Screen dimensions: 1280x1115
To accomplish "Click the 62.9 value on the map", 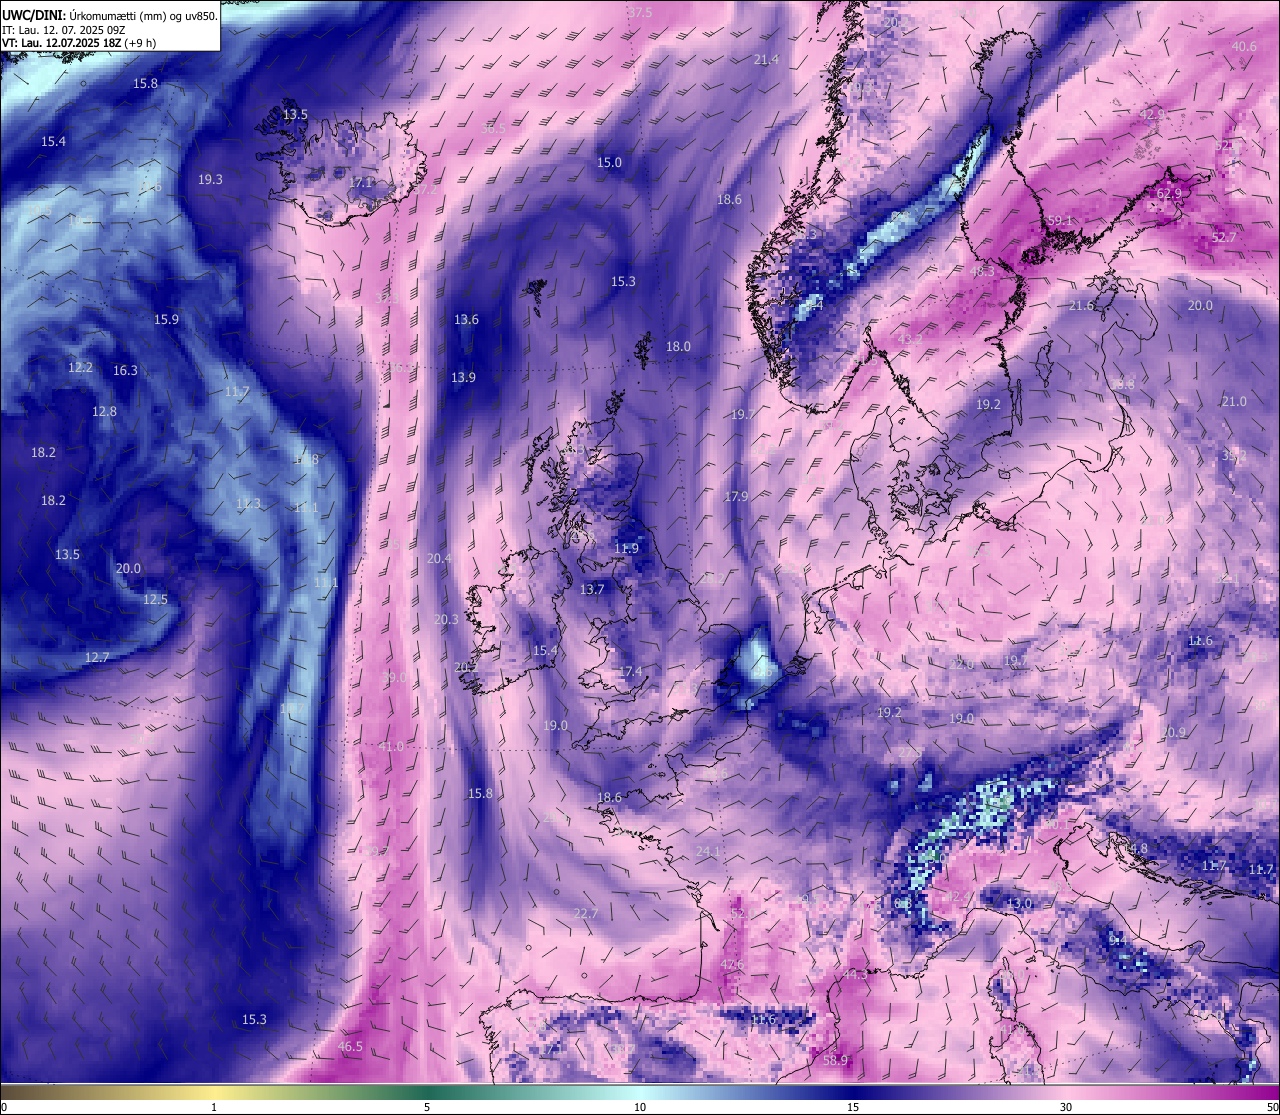I will (x=1169, y=194).
